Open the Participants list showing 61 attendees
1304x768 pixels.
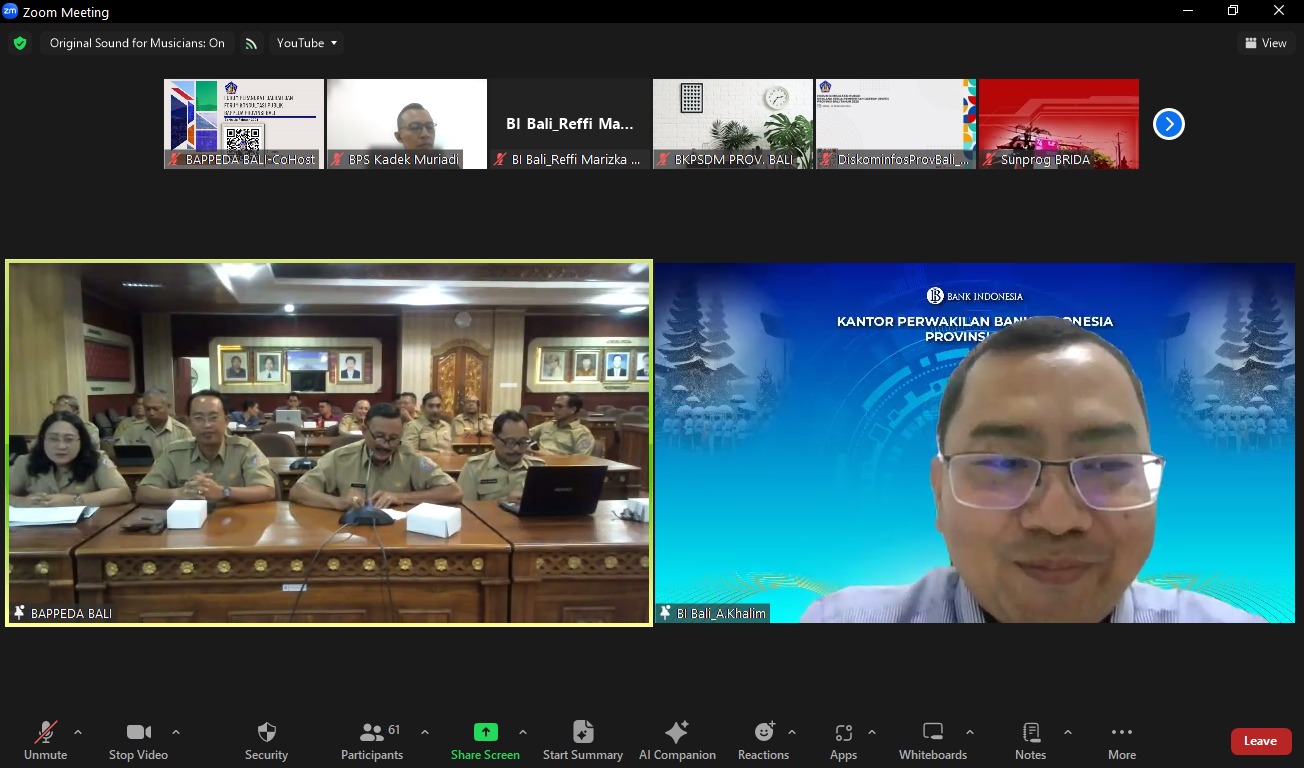pyautogui.click(x=371, y=733)
